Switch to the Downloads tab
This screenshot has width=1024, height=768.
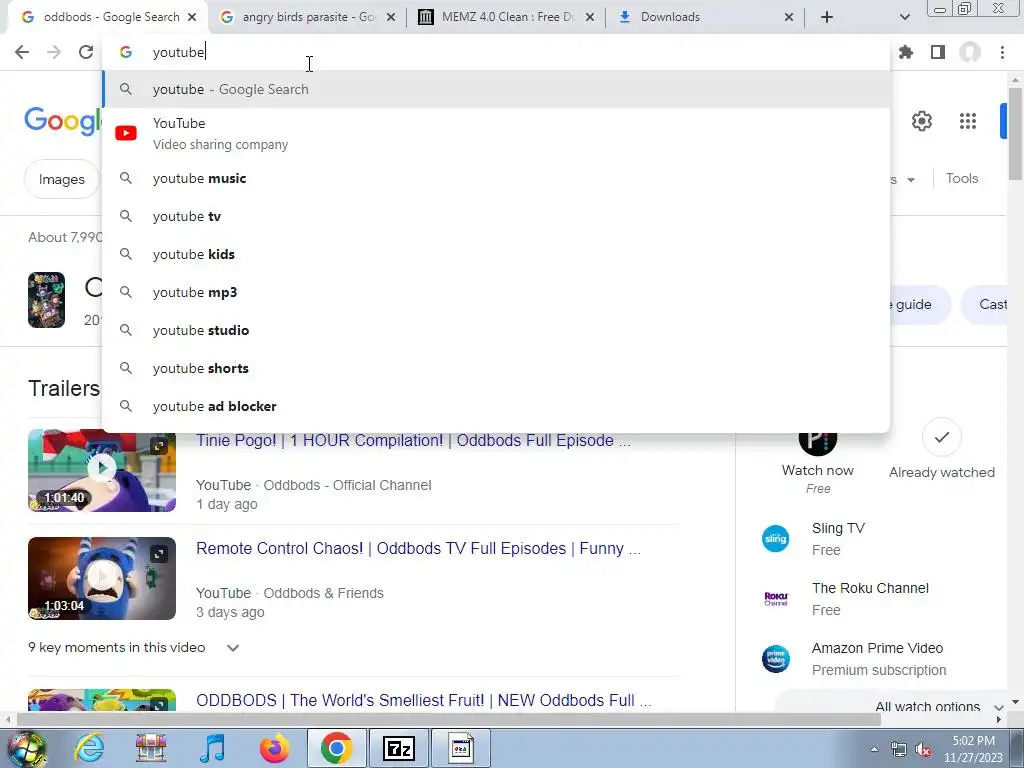click(705, 17)
